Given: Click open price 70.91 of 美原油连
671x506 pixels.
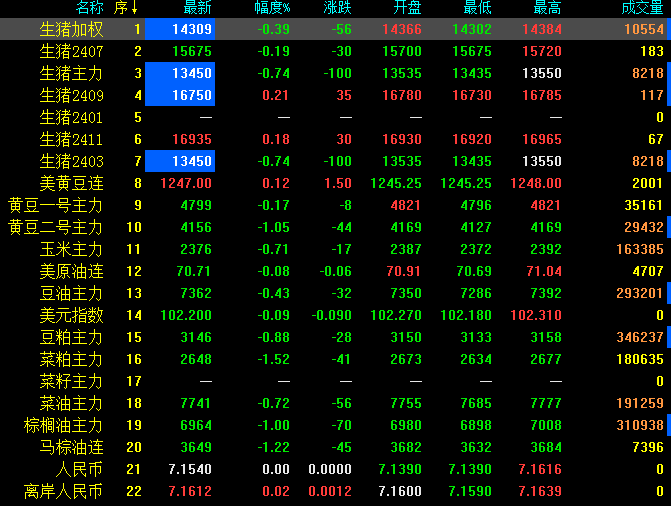Looking at the screenshot, I should [x=402, y=271].
